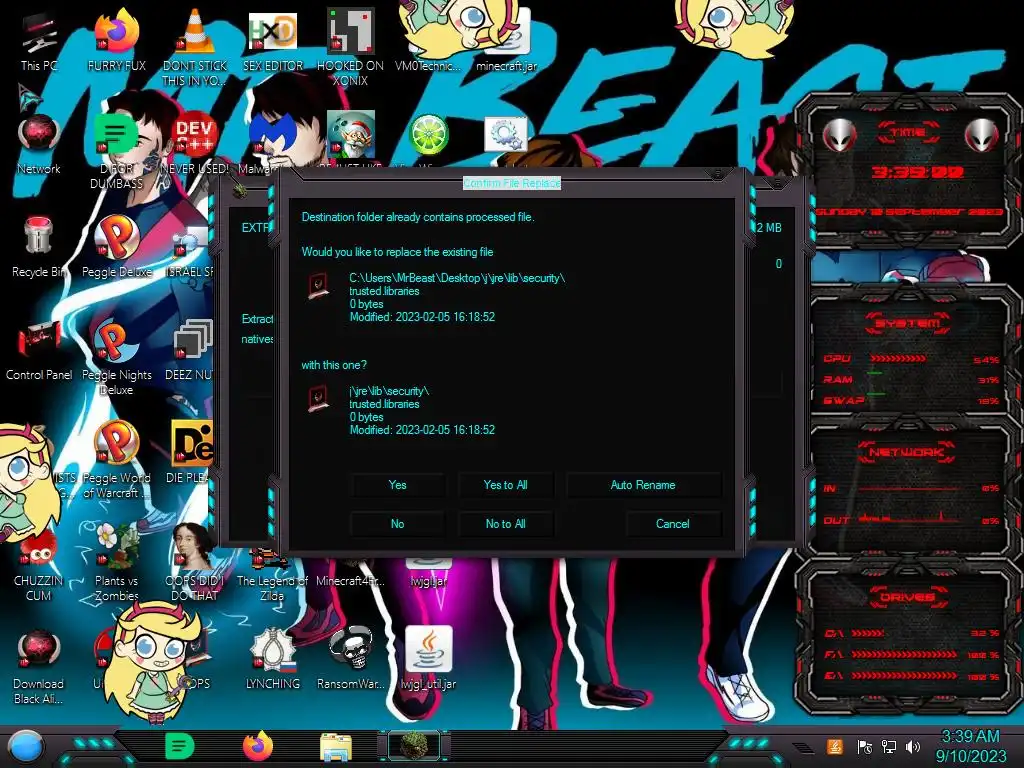Image resolution: width=1024 pixels, height=768 pixels.
Task: Select the Santa Claus game icon
Action: point(351,133)
